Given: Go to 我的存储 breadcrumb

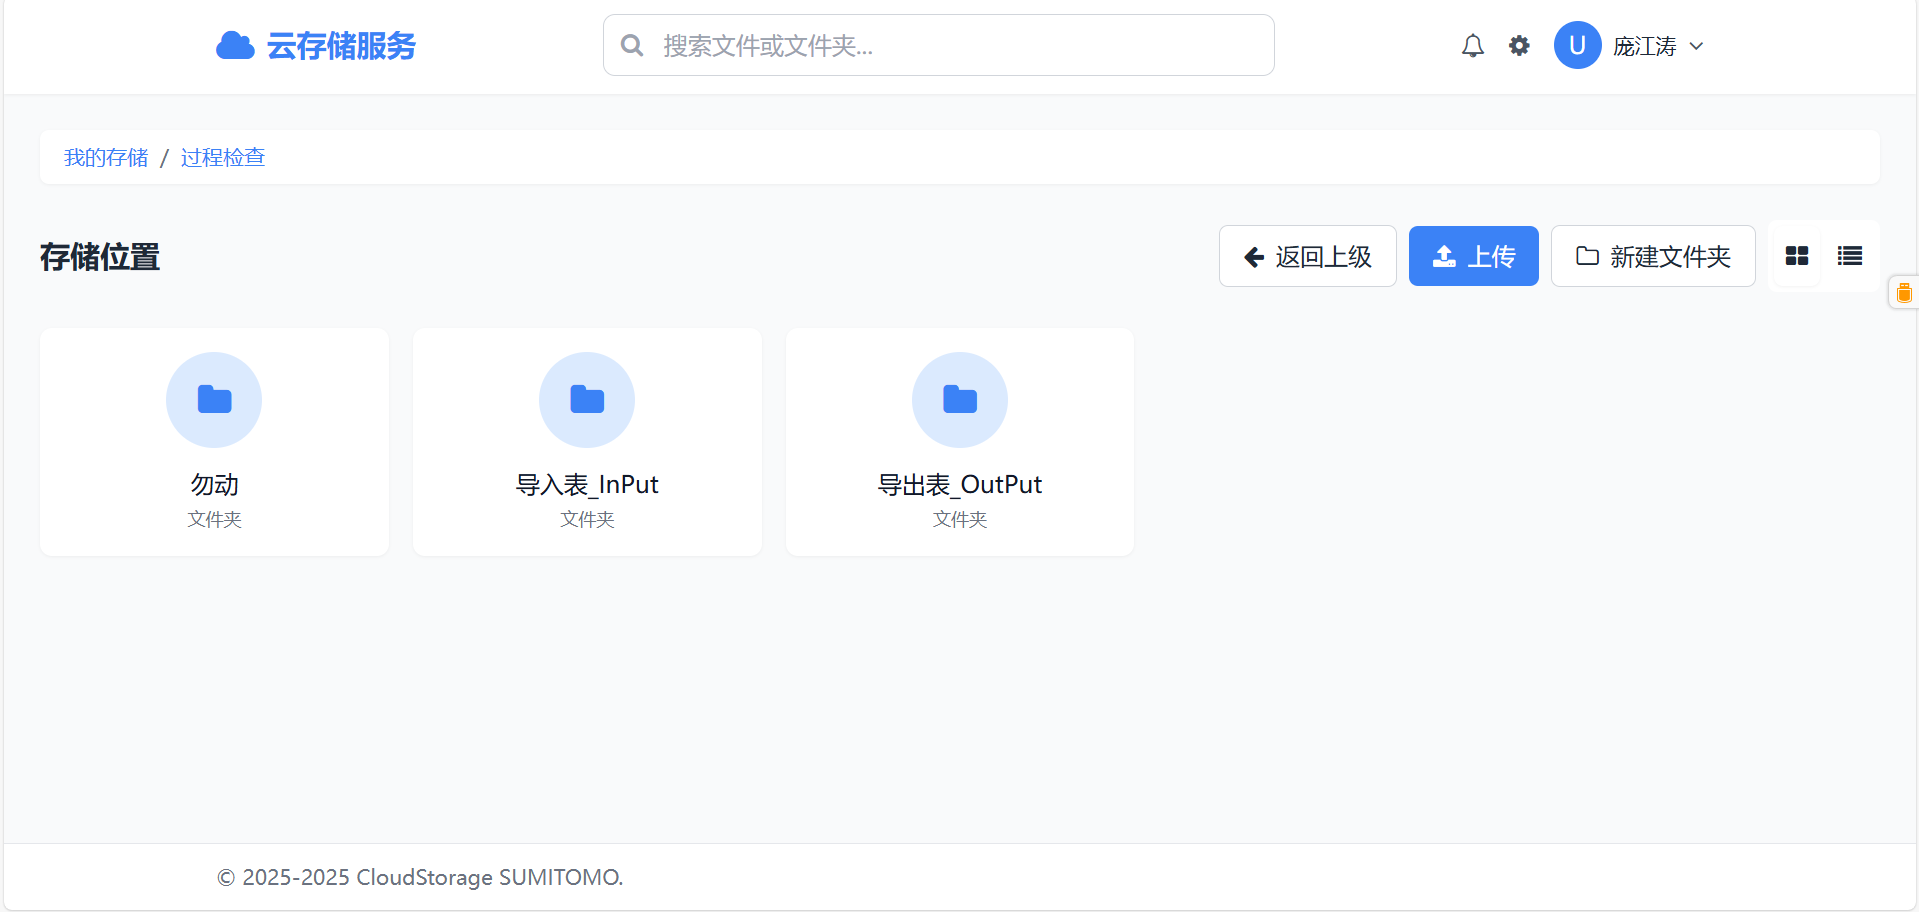Looking at the screenshot, I should coord(106,158).
